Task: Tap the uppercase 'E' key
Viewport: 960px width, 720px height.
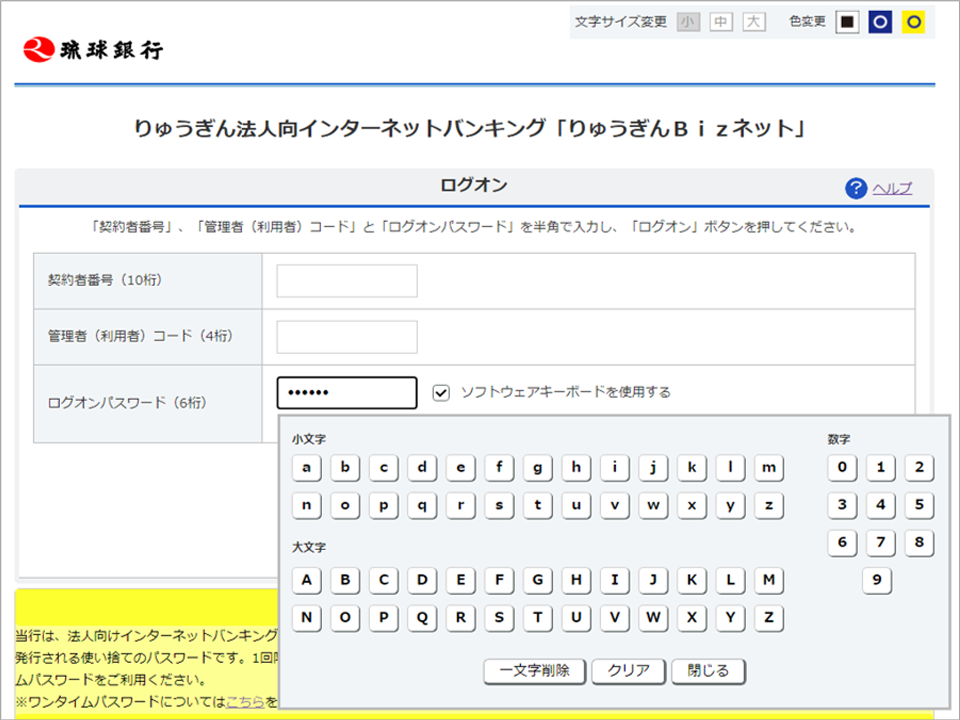Action: tap(461, 580)
